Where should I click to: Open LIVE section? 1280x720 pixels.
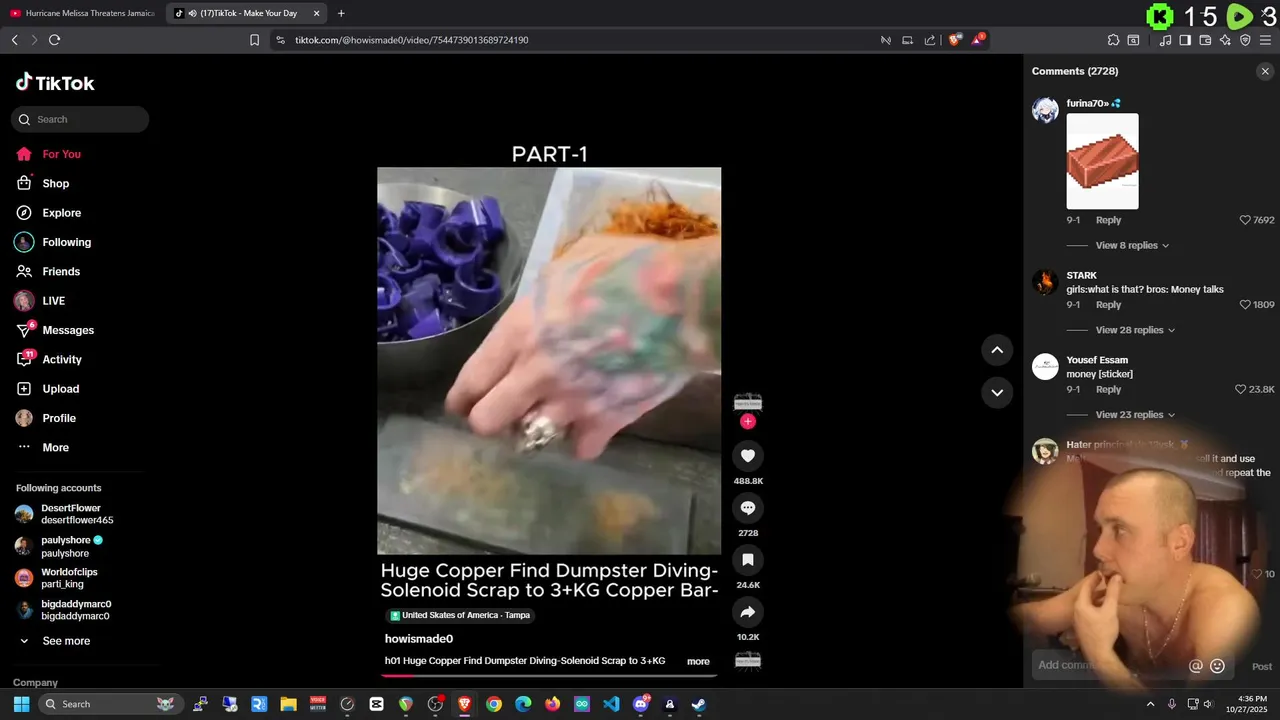[x=54, y=301]
